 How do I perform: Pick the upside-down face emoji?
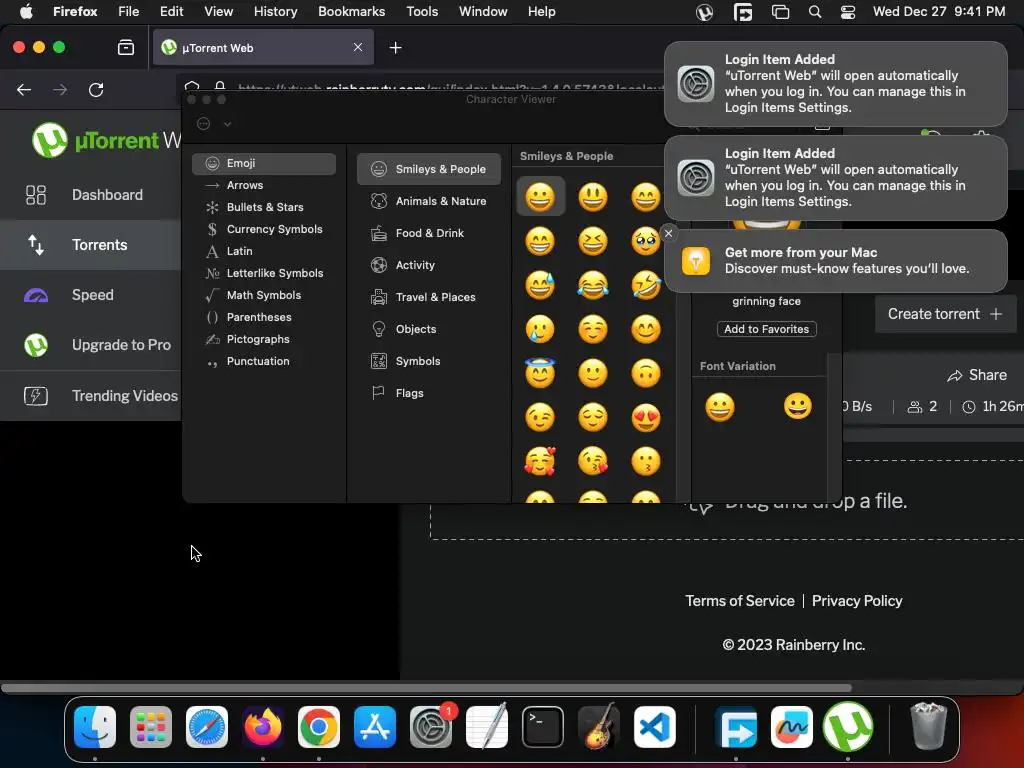tap(646, 373)
